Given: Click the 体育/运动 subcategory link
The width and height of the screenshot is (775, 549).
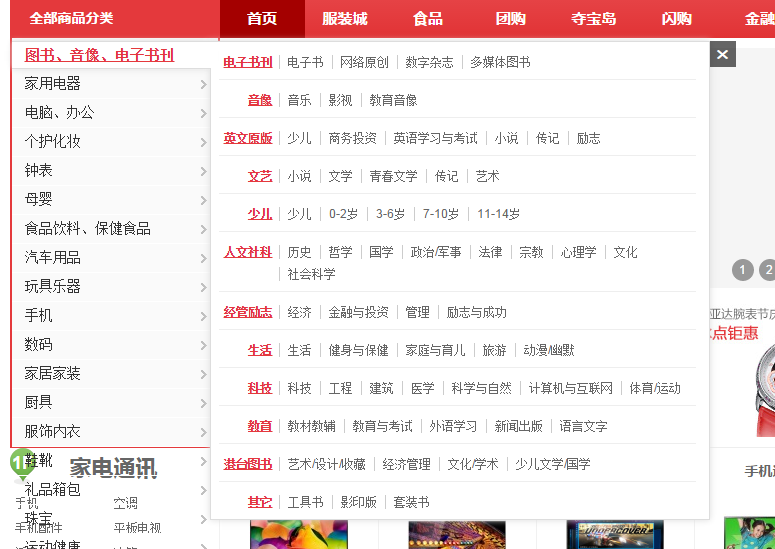Looking at the screenshot, I should (x=654, y=388).
